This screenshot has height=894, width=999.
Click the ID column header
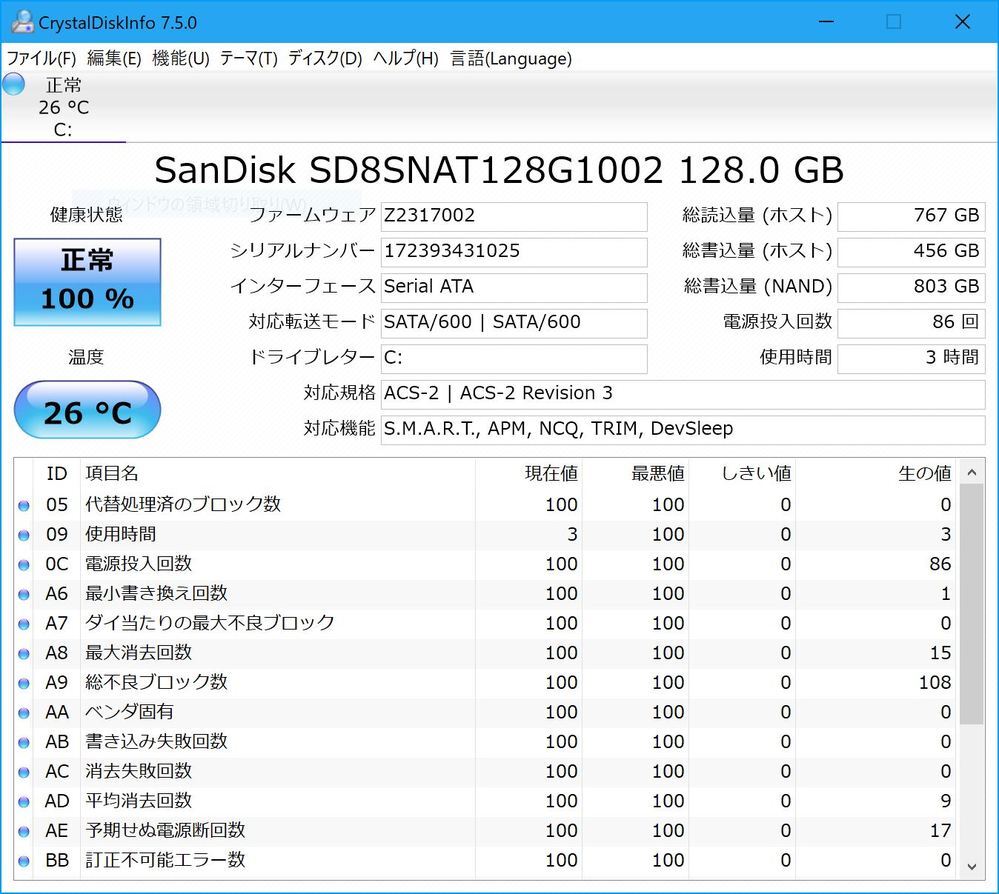57,473
